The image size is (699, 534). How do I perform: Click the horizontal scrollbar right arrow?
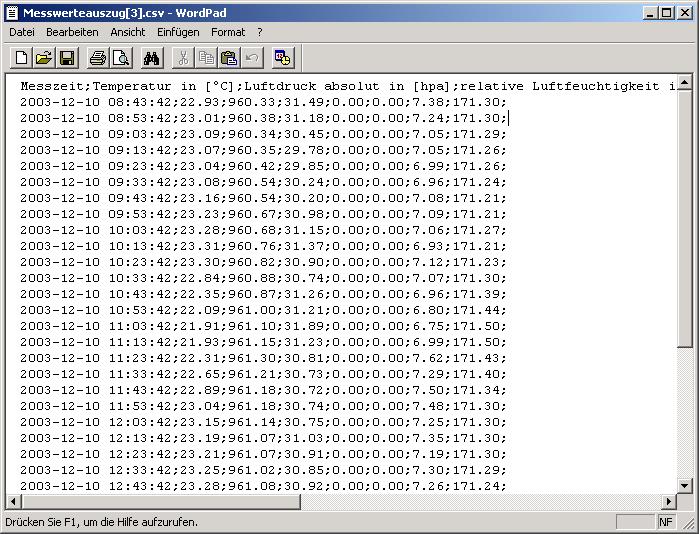pyautogui.click(x=669, y=501)
